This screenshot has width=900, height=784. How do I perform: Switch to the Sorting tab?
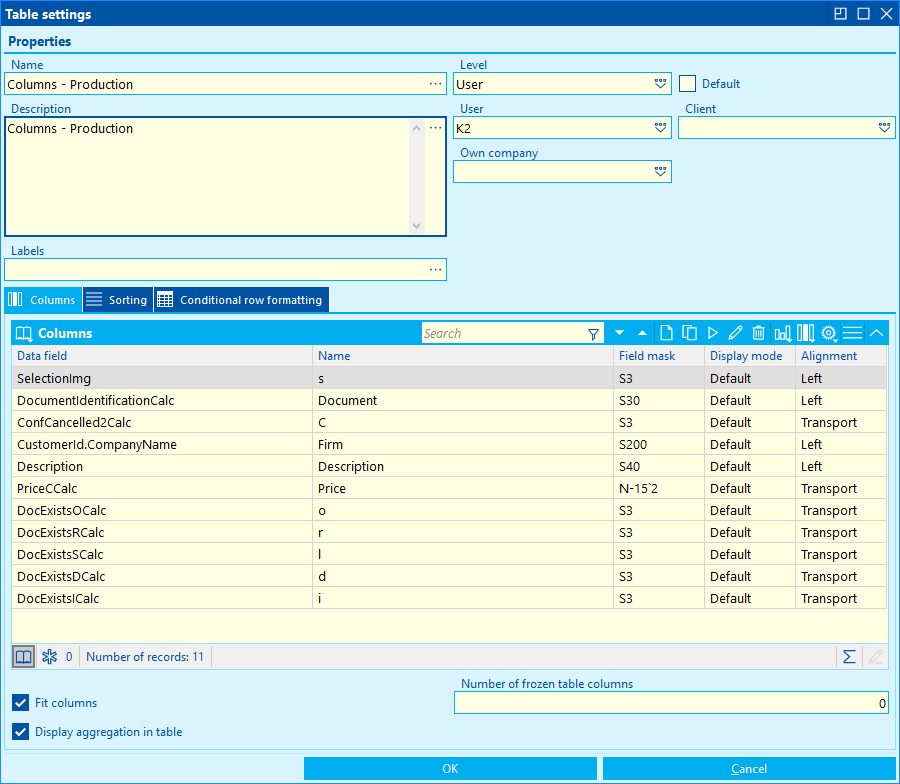117,300
